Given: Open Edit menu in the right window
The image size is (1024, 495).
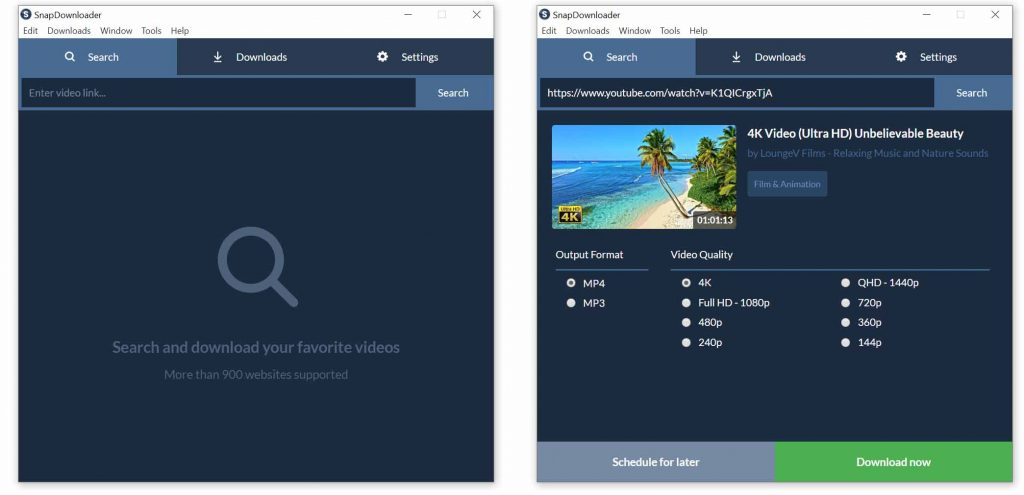Looking at the screenshot, I should click(x=549, y=31).
